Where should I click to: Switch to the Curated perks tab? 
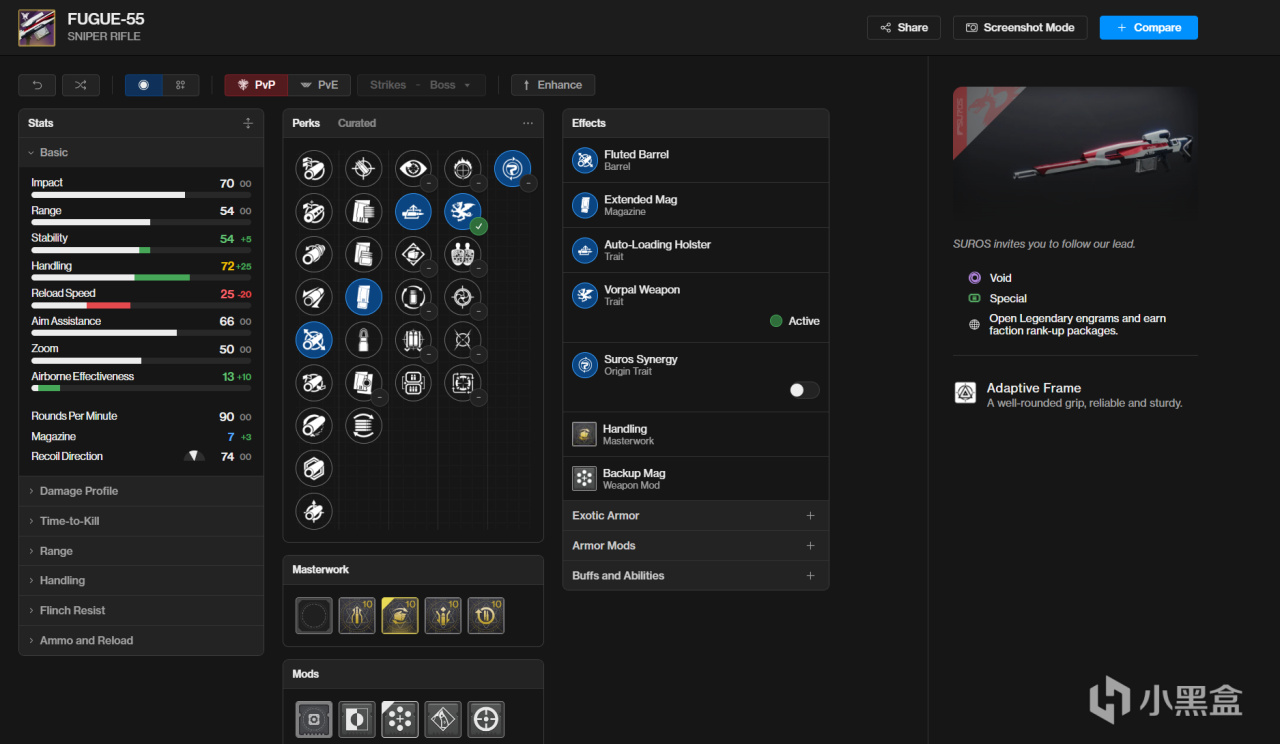pyautogui.click(x=357, y=123)
